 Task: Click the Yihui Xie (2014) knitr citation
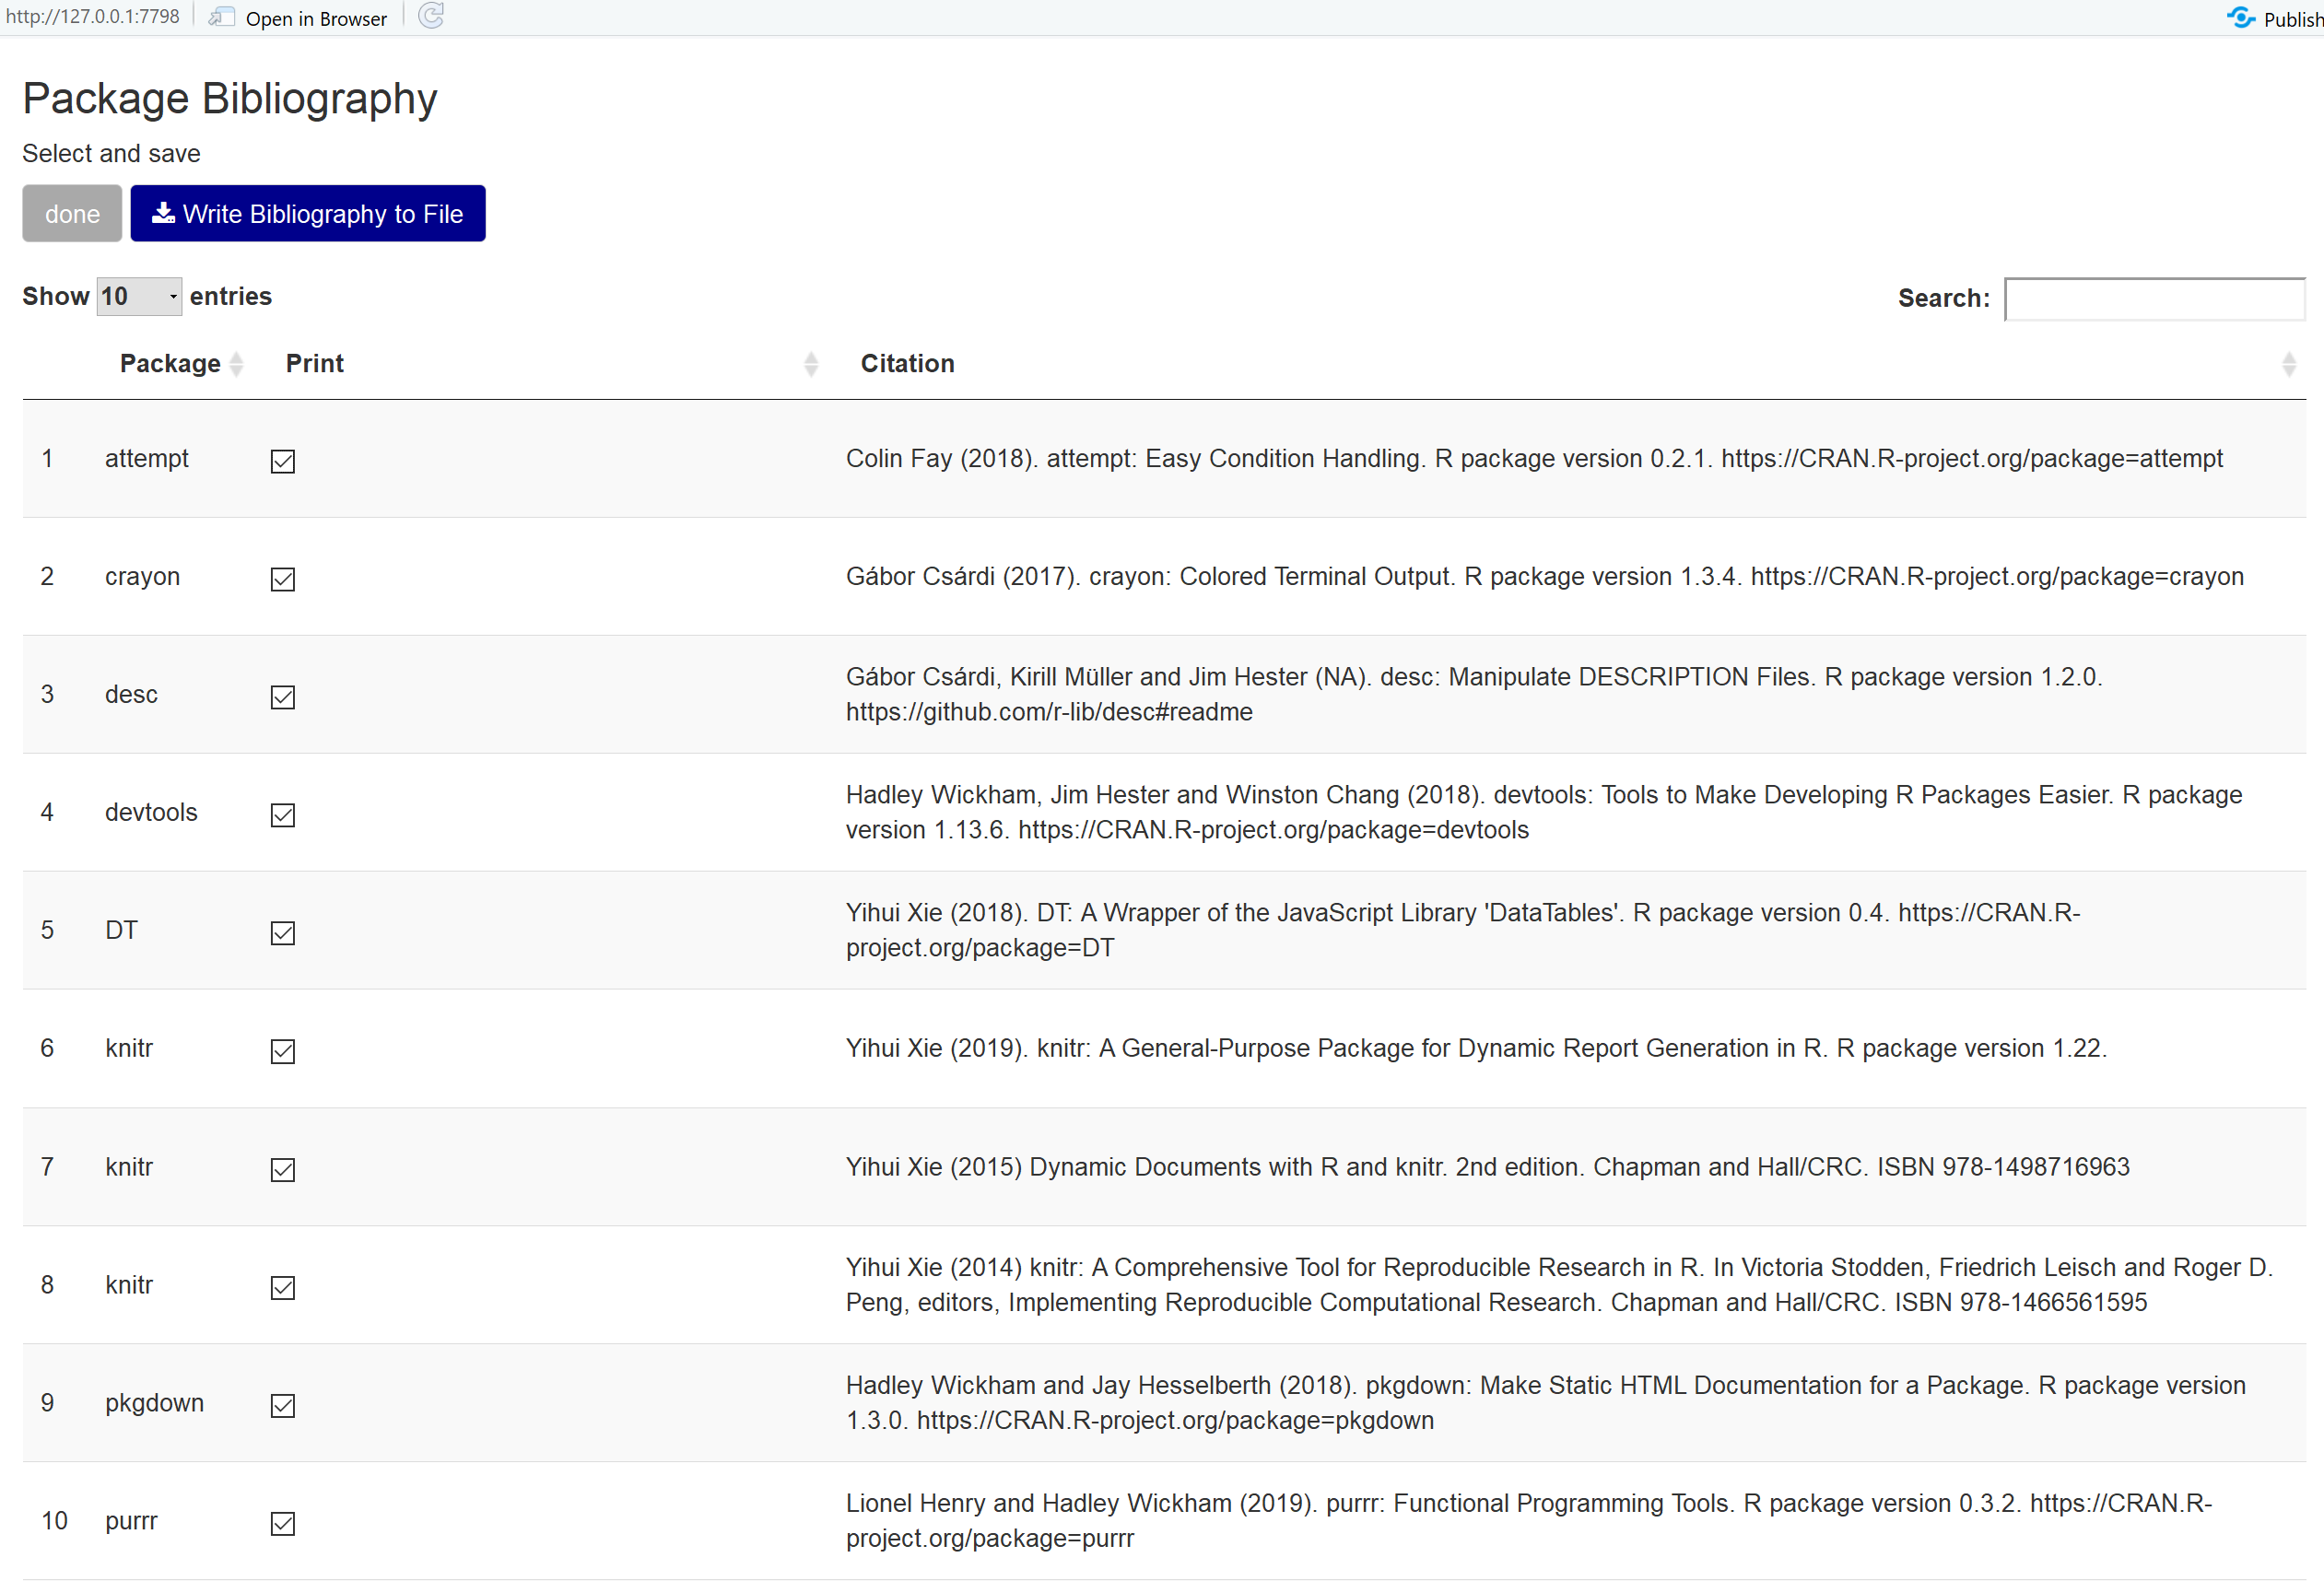tap(1559, 1284)
